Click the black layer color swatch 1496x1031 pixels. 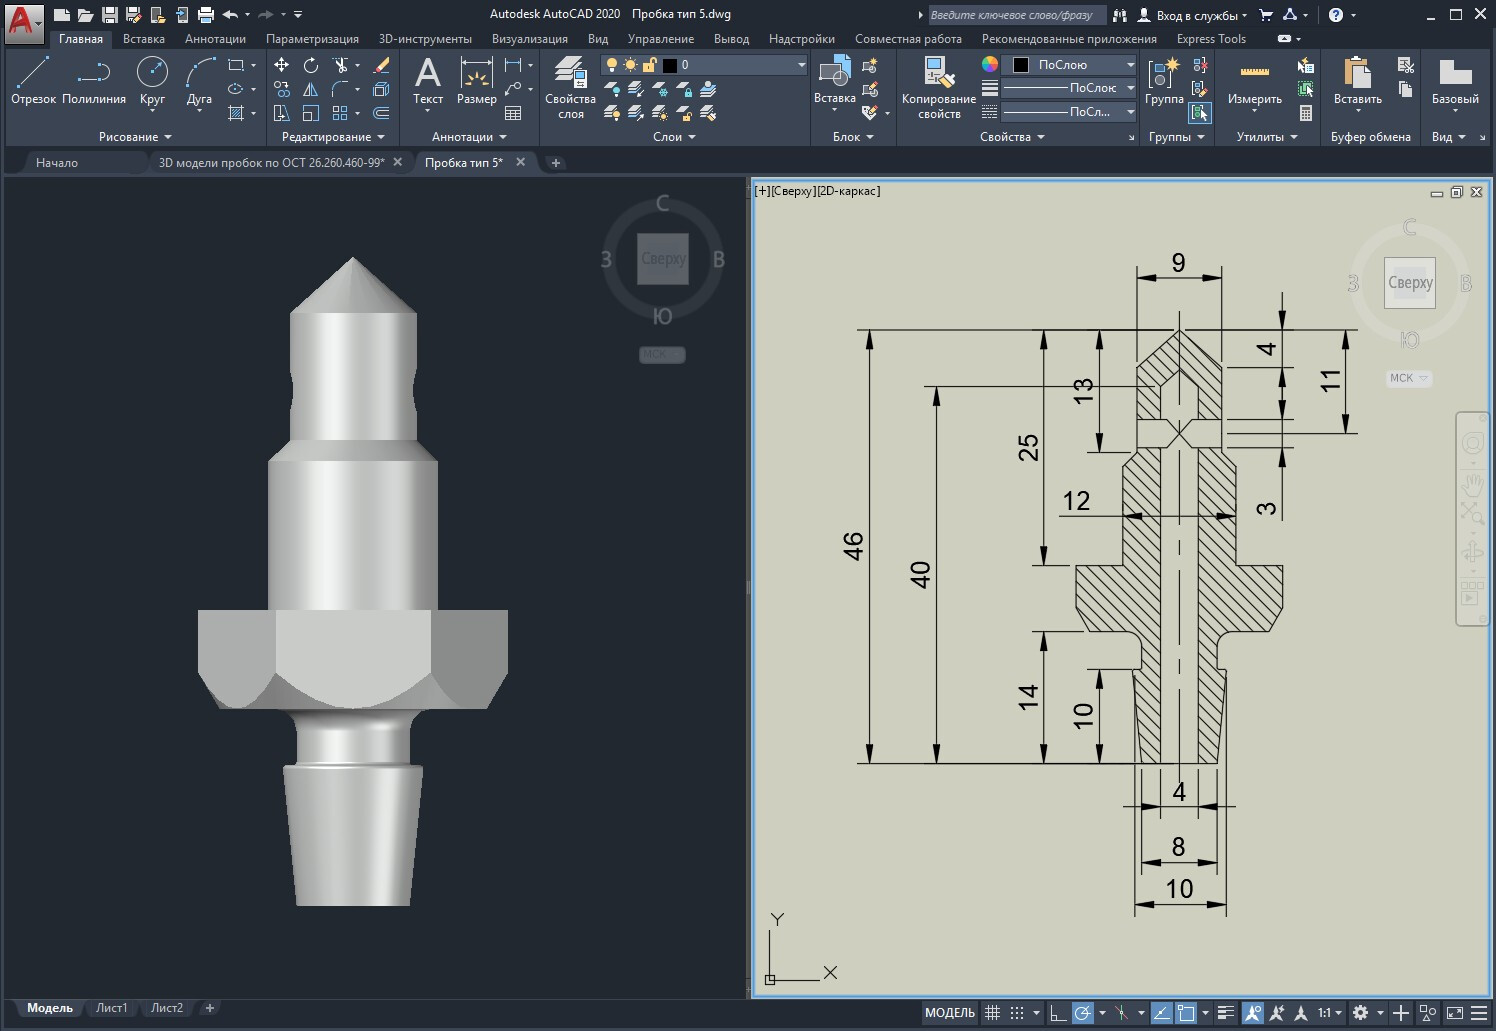click(670, 65)
